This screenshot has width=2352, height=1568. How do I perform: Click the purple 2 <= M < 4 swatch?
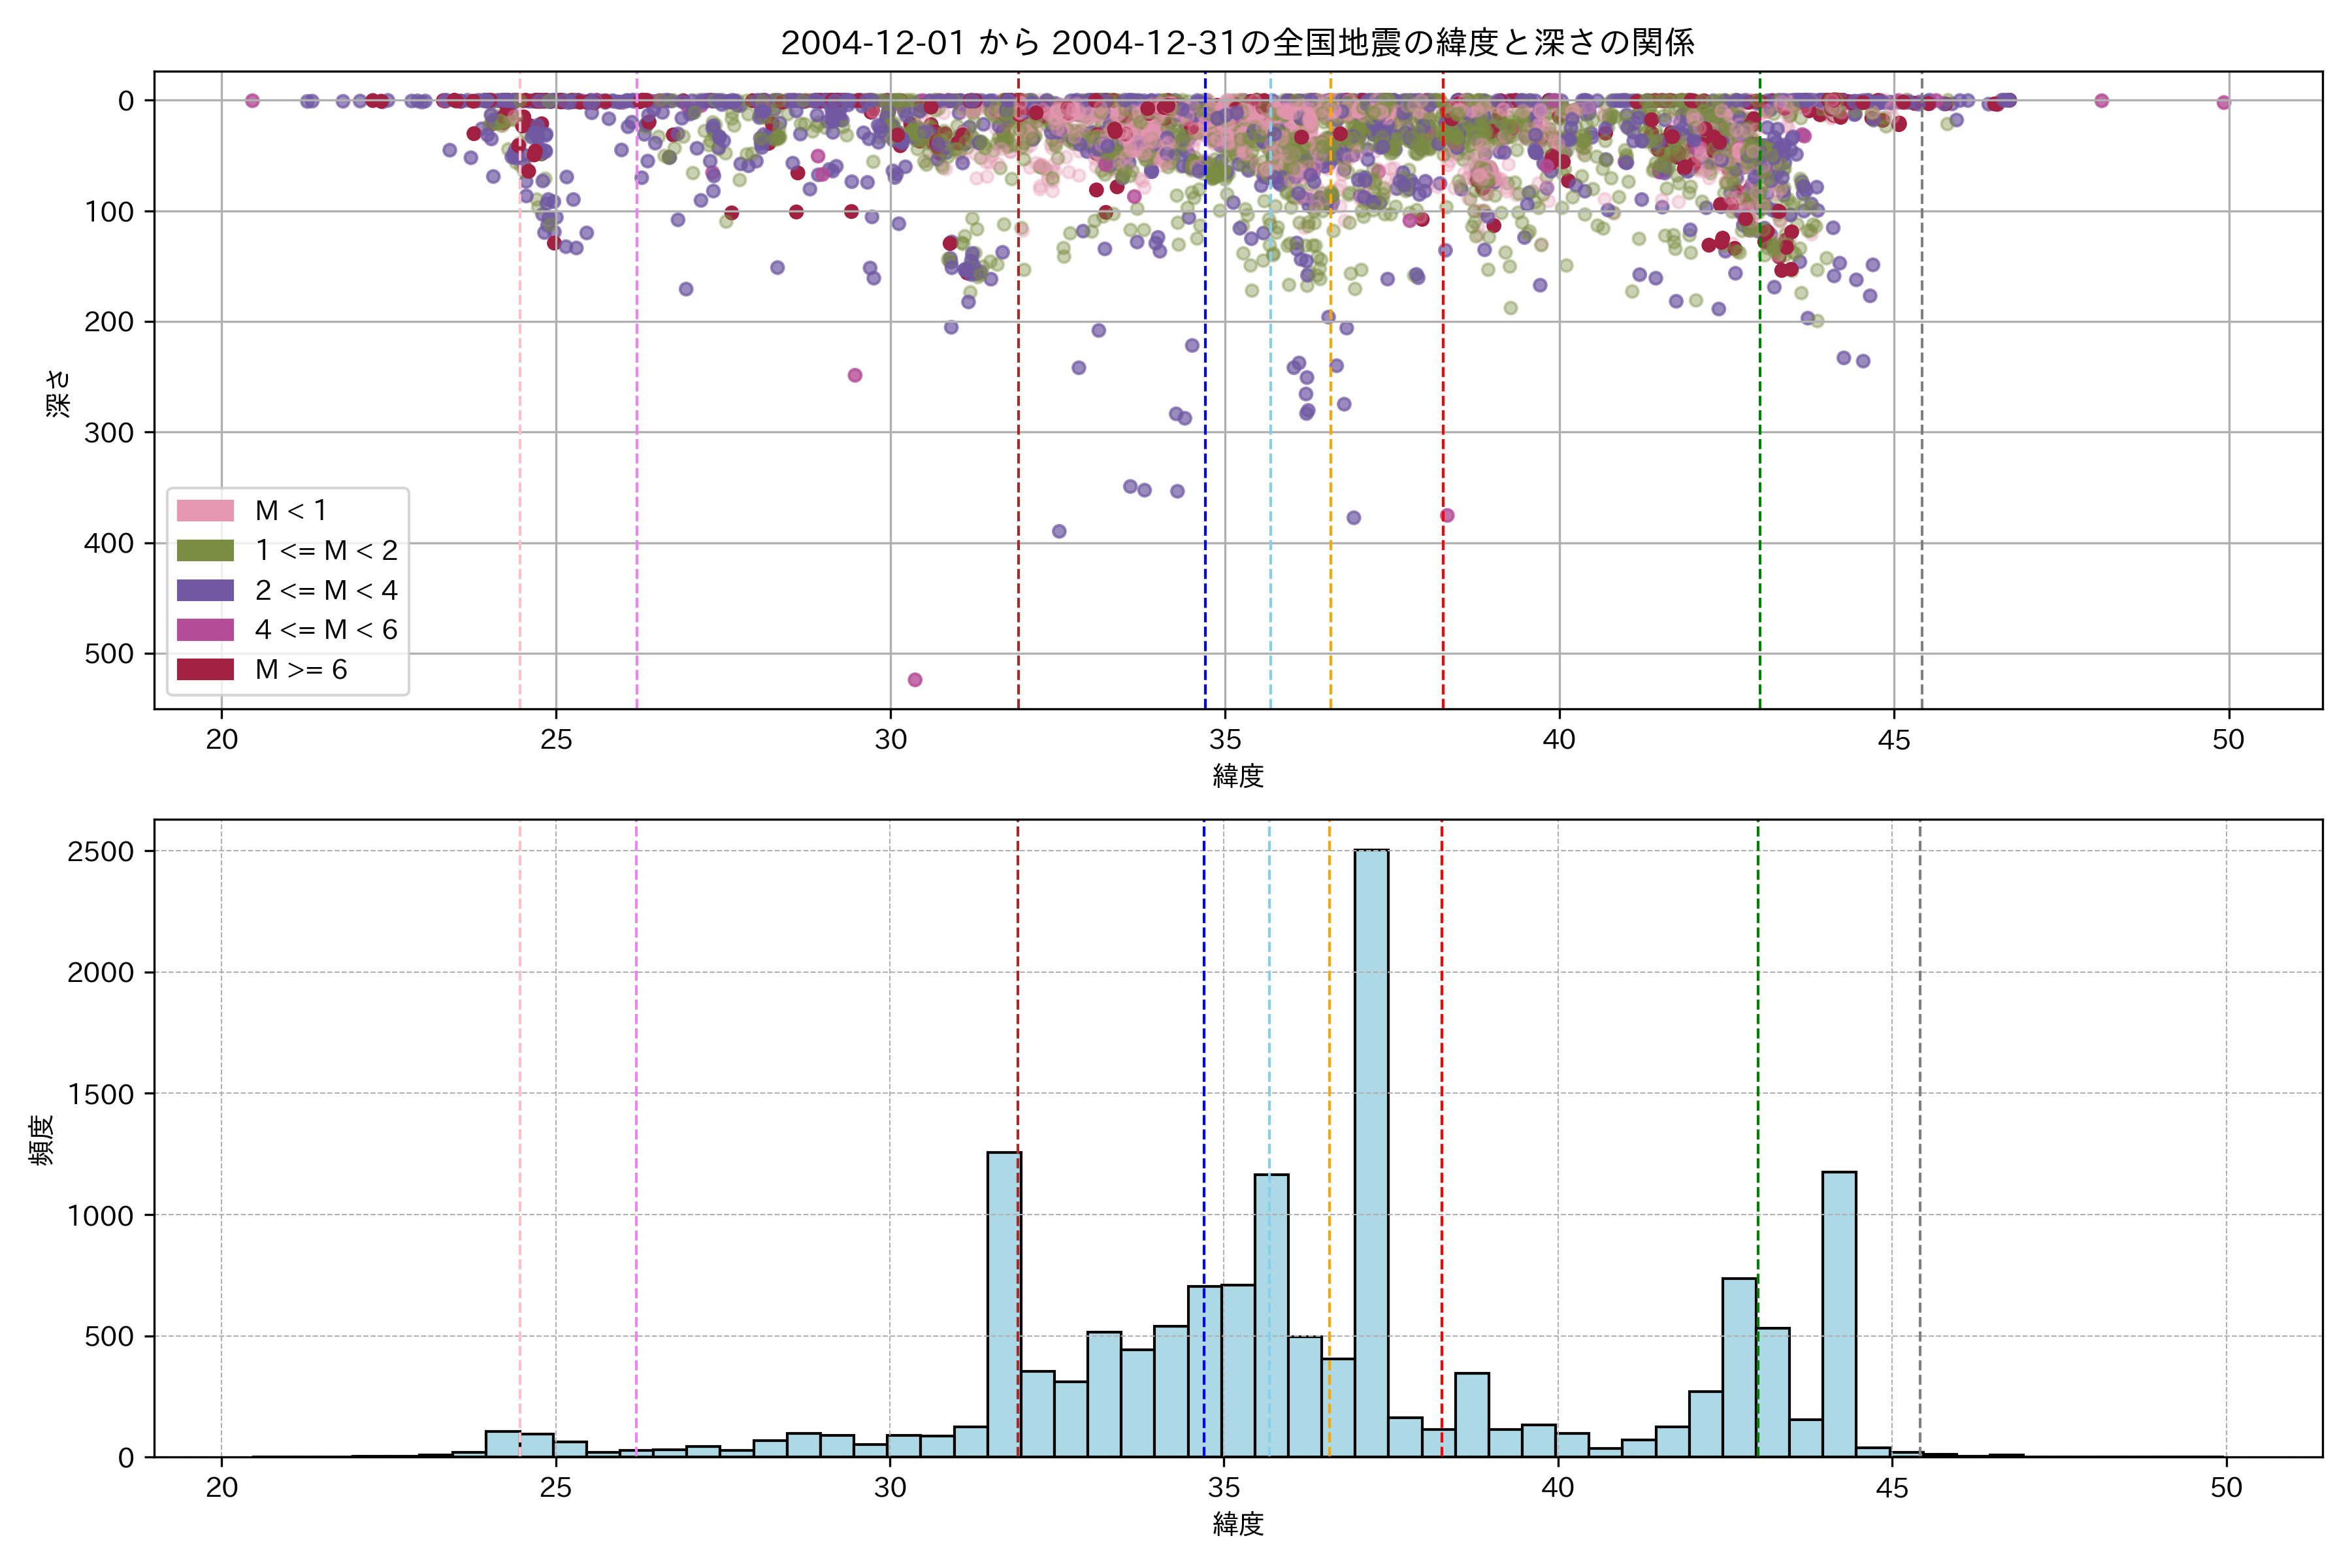[205, 590]
